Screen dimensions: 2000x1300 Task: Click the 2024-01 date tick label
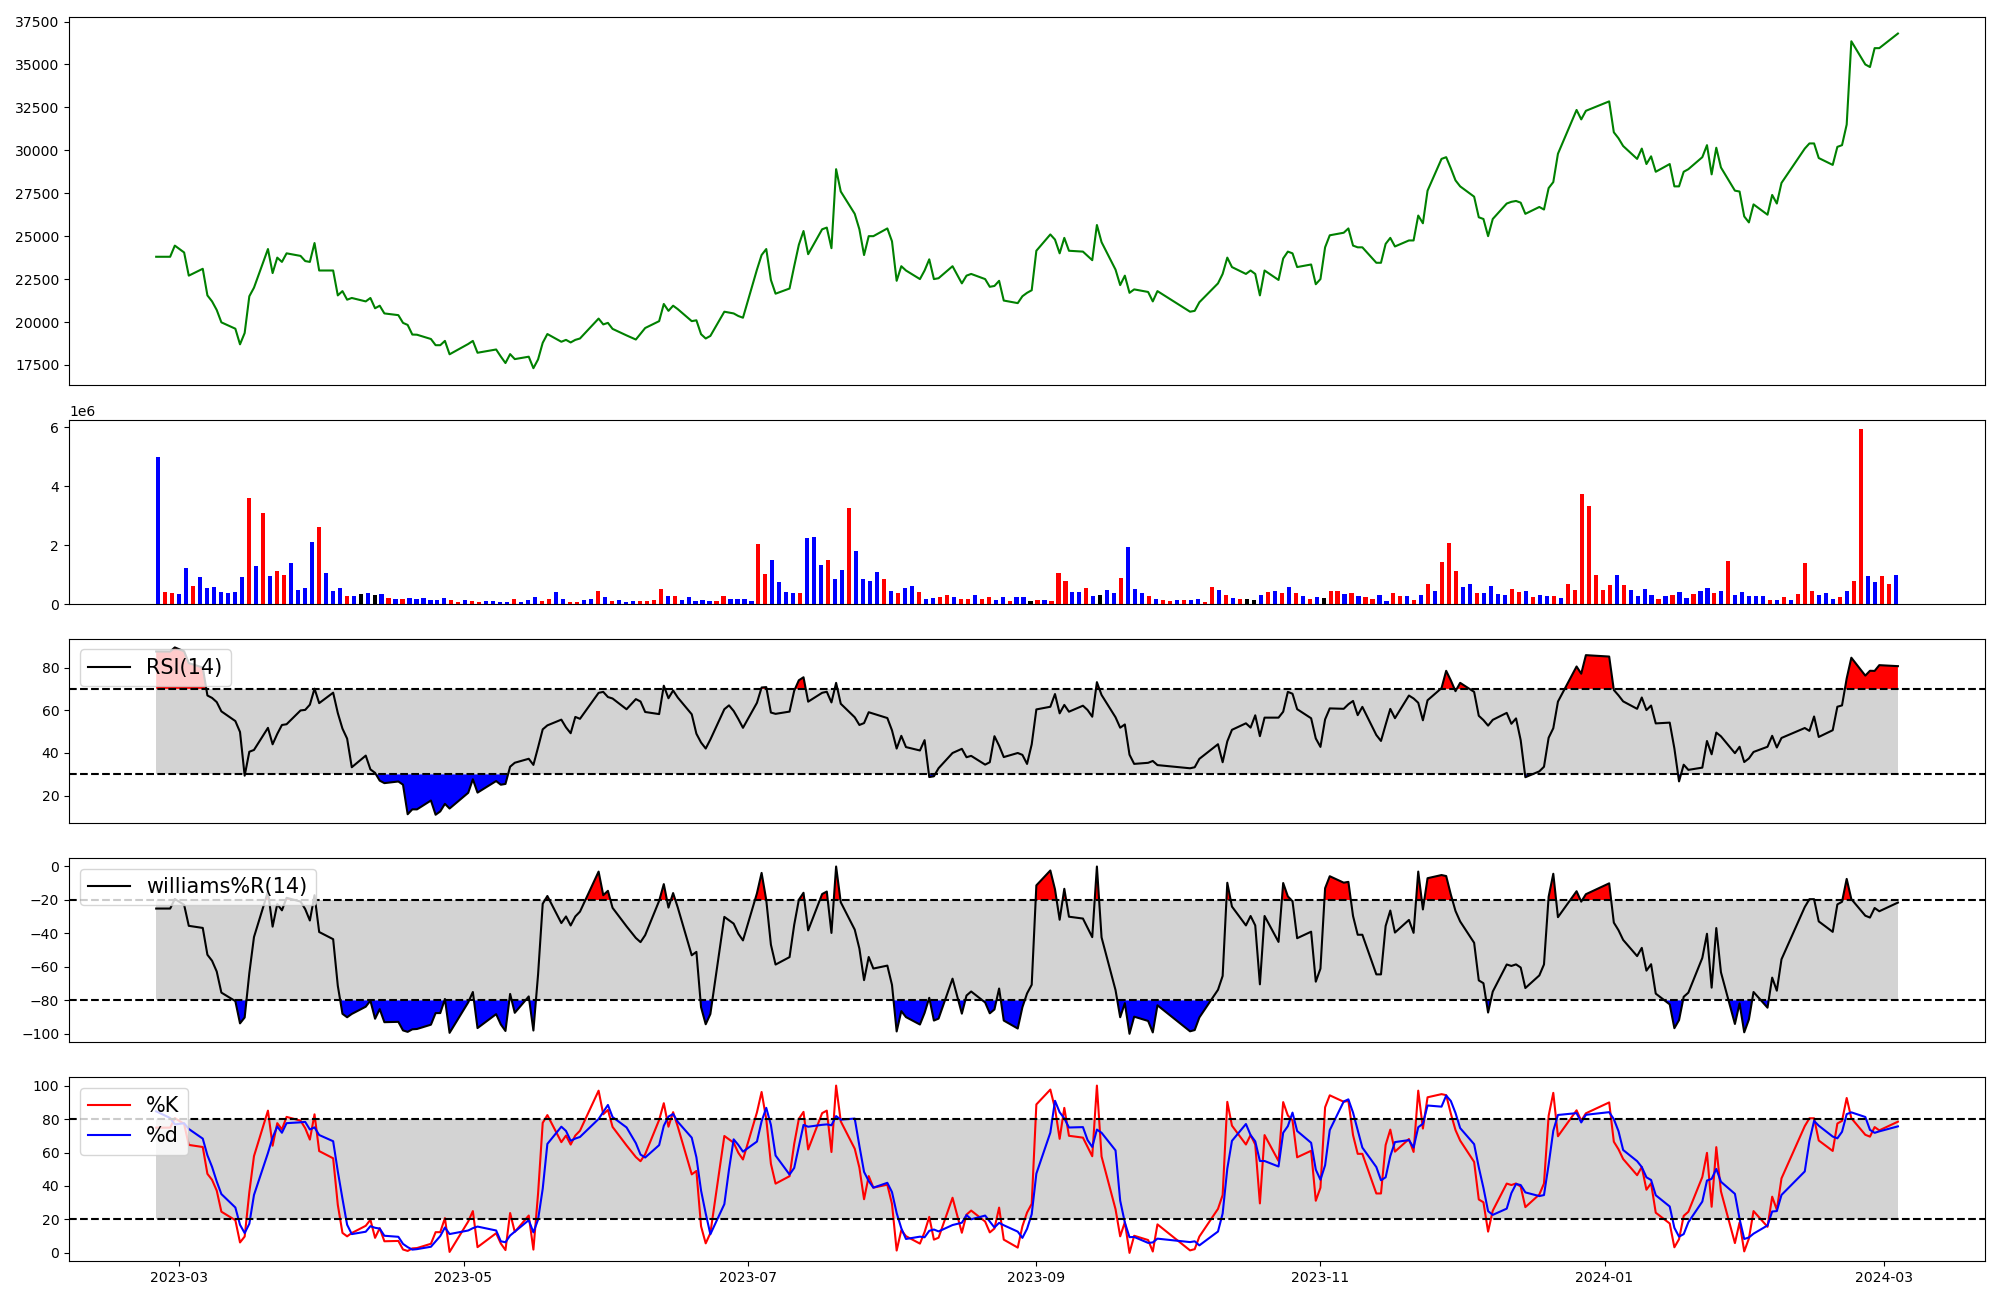click(x=1604, y=1277)
